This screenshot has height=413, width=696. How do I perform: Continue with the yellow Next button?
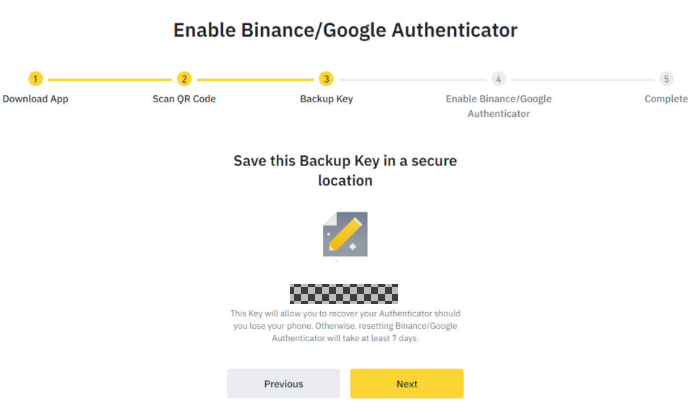tap(407, 384)
